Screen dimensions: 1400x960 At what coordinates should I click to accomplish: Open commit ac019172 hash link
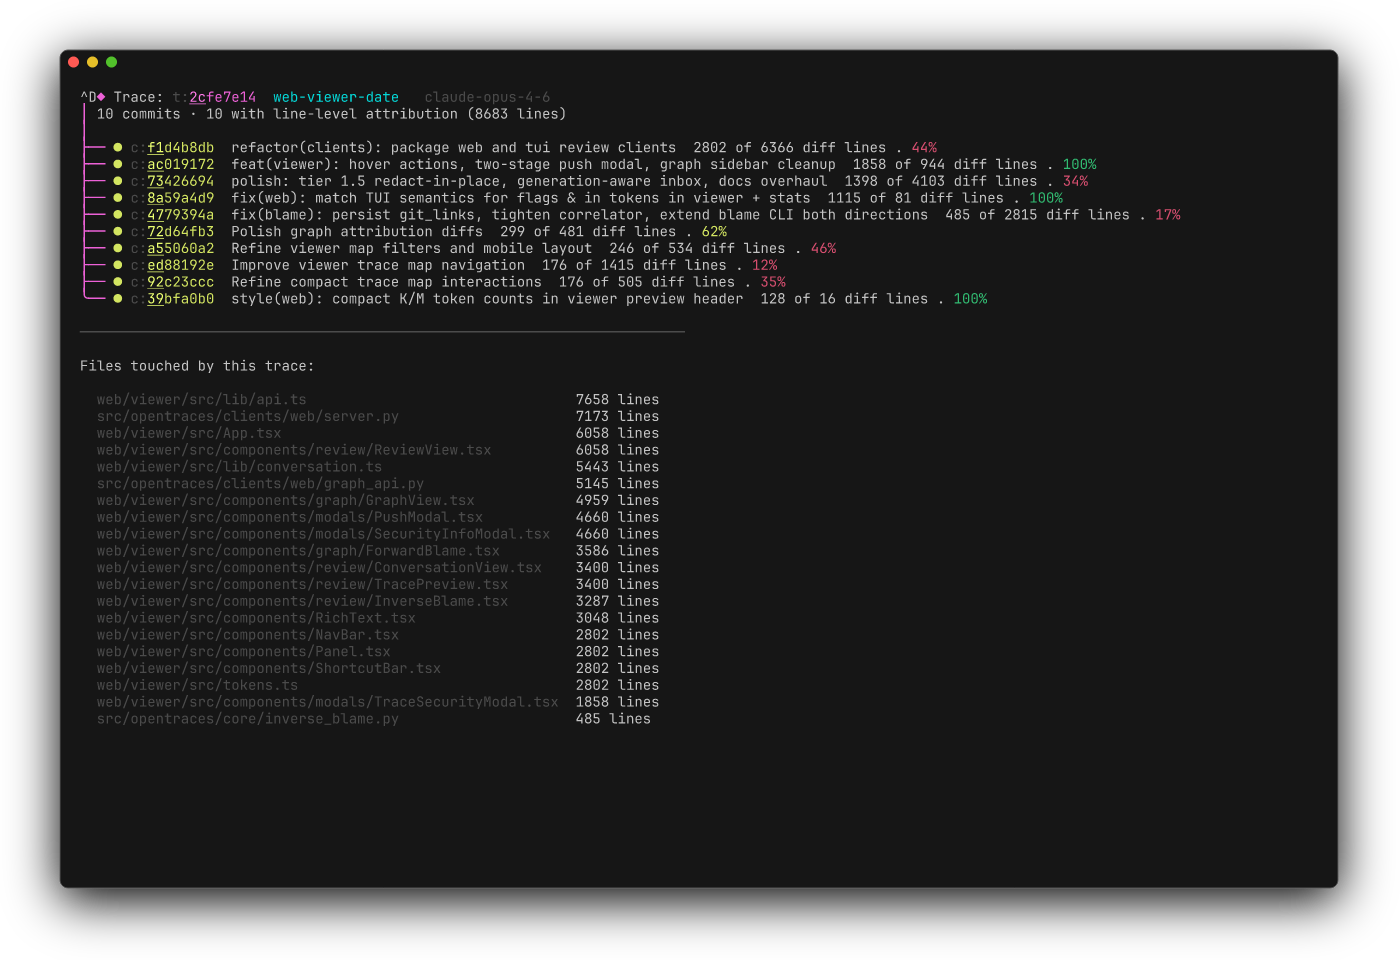pyautogui.click(x=180, y=165)
